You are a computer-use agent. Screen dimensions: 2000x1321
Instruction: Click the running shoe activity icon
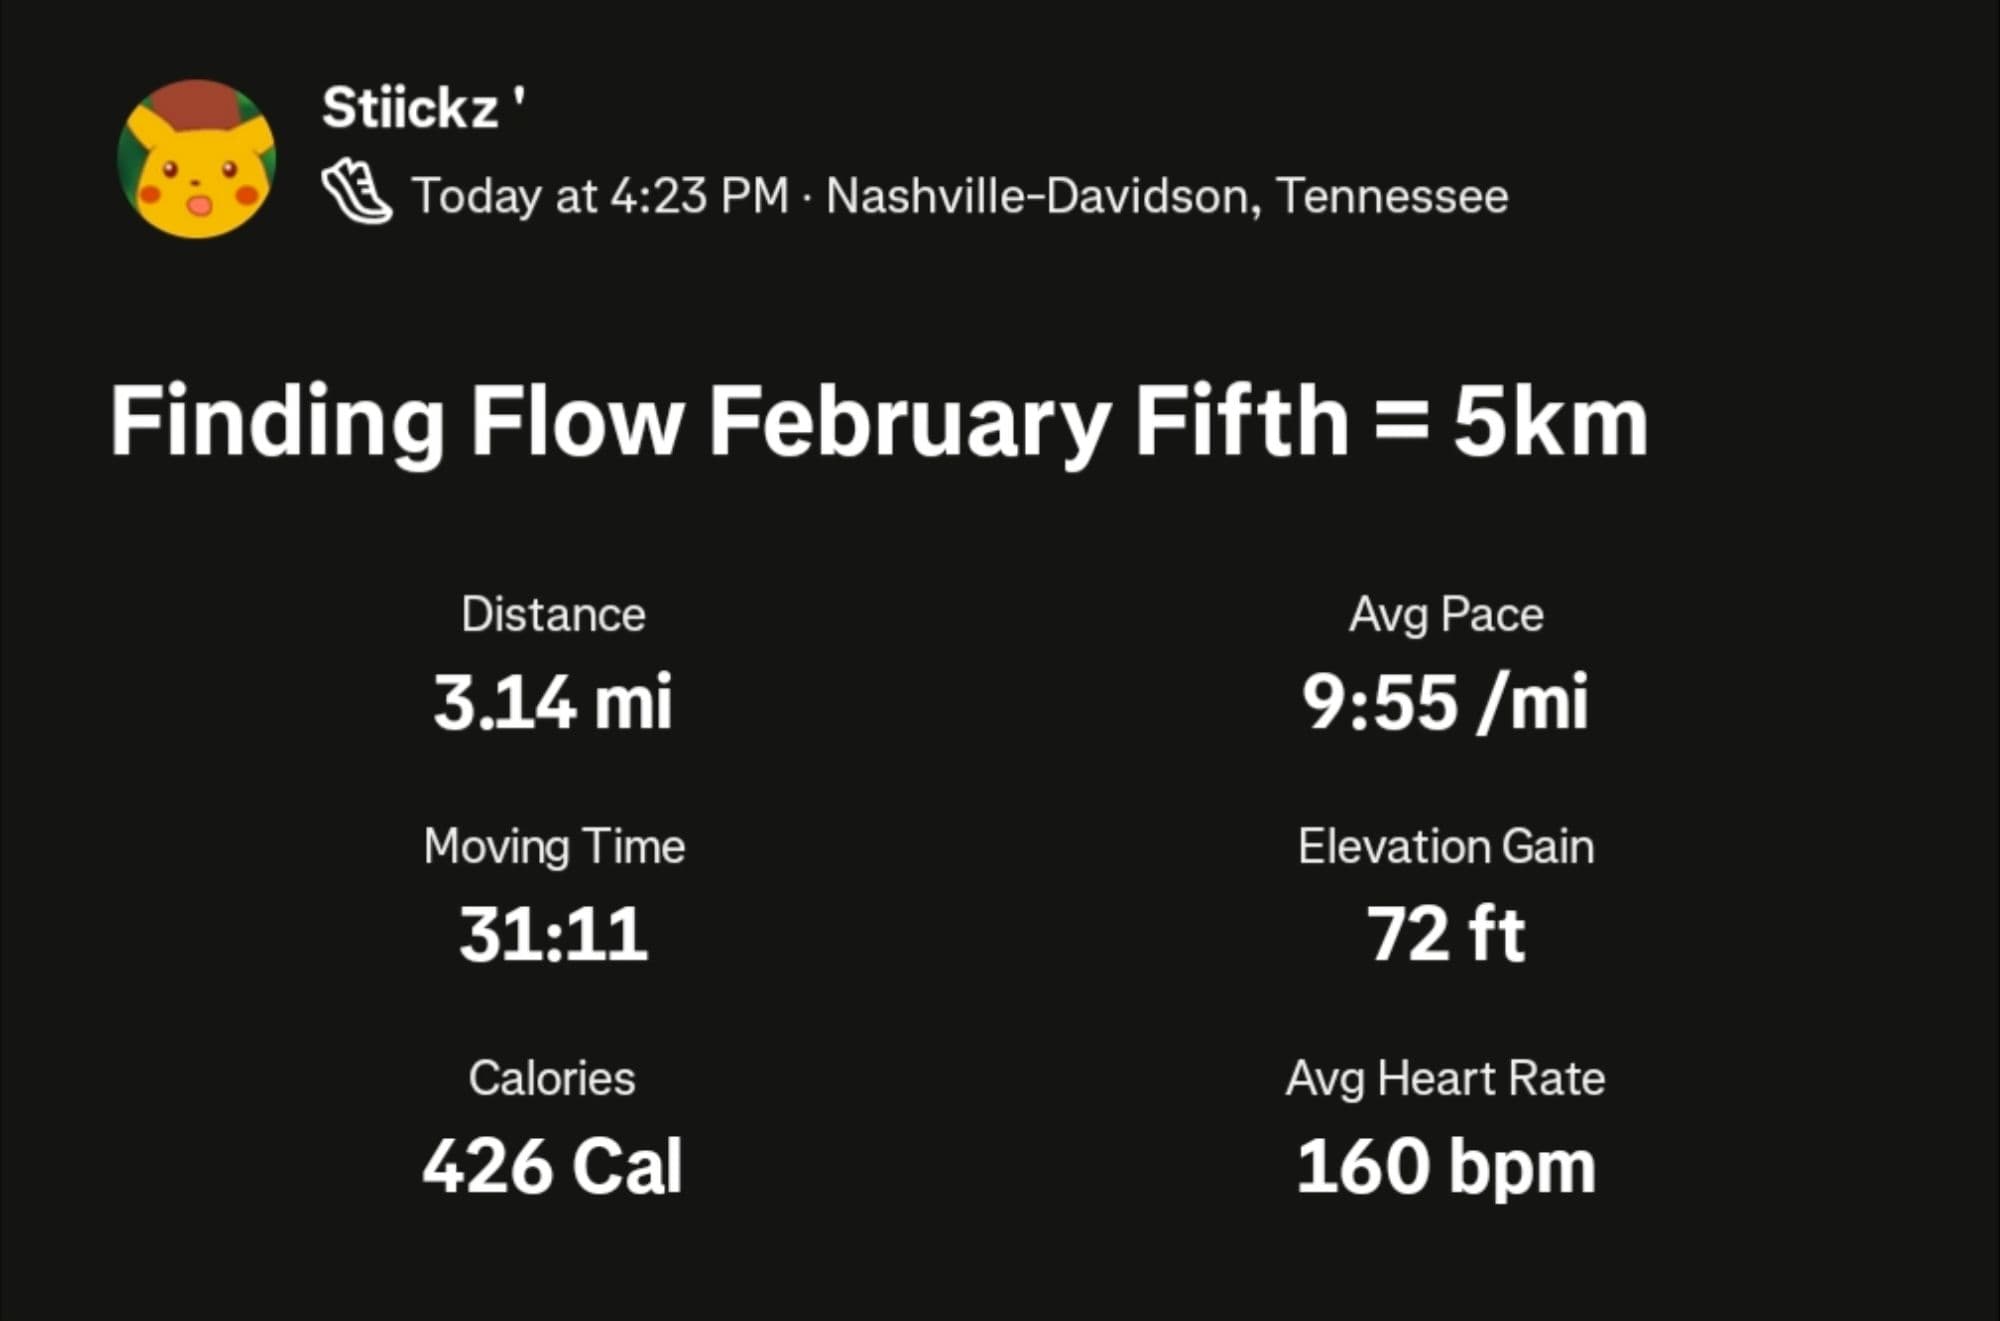click(x=356, y=192)
